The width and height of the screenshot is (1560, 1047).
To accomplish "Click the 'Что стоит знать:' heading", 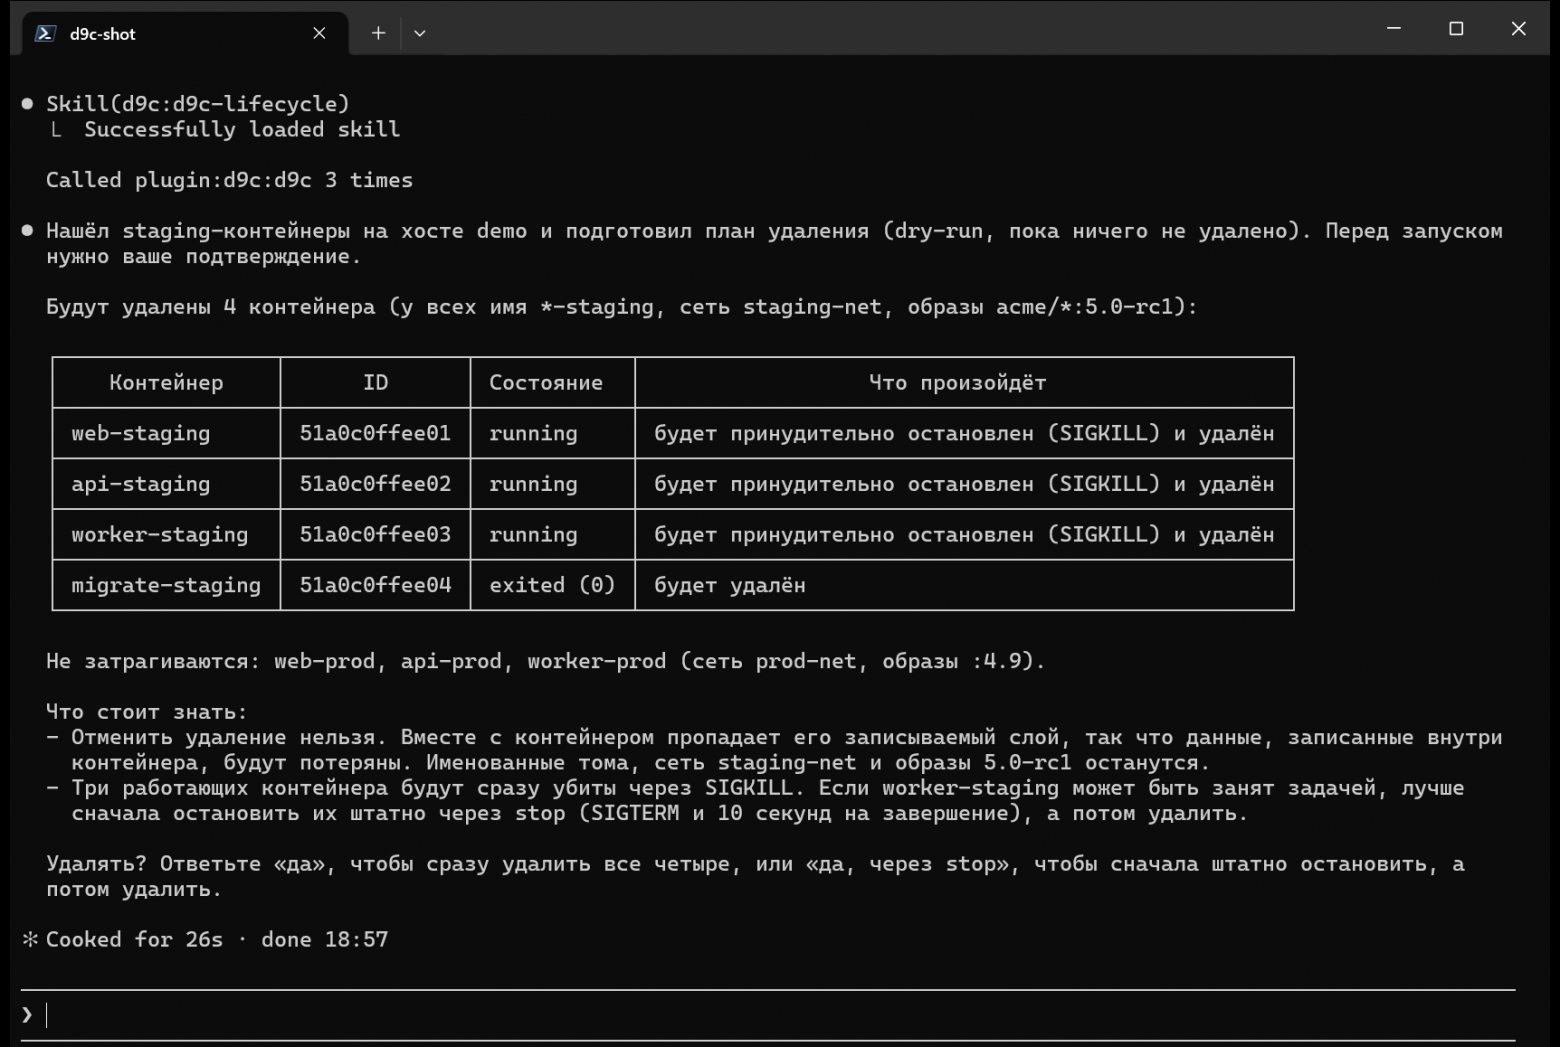I will 146,712.
